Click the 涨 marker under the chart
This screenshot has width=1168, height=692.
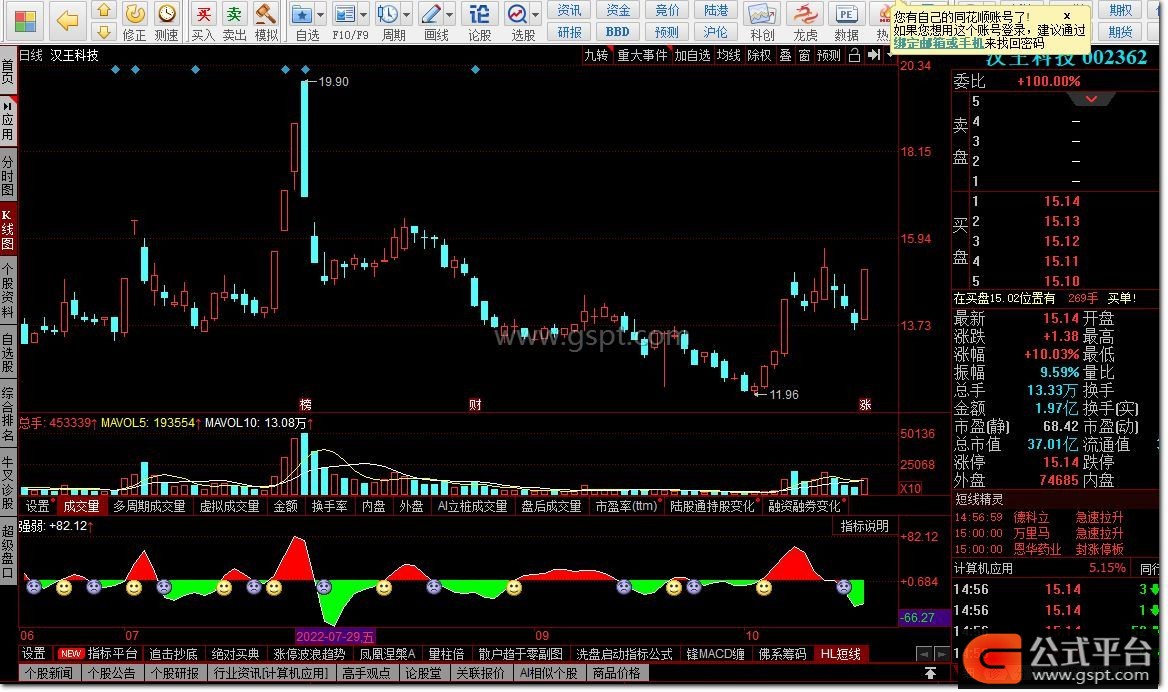click(865, 404)
